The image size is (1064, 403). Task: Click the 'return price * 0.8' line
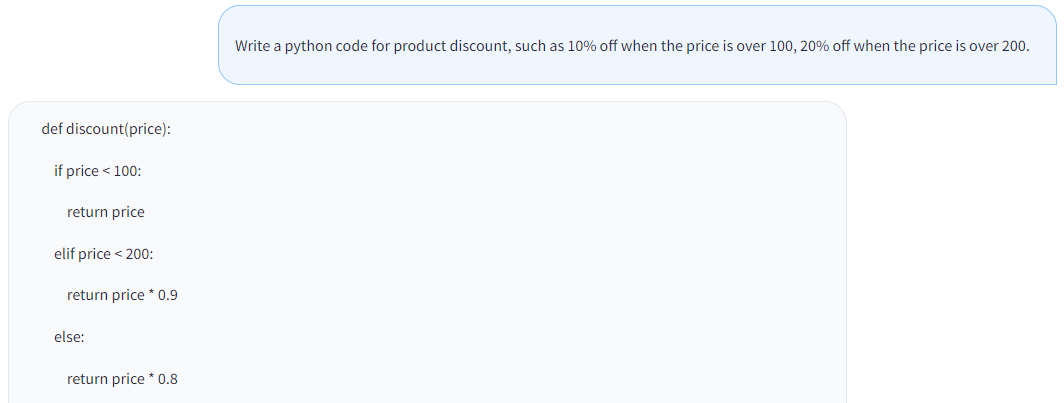point(122,378)
